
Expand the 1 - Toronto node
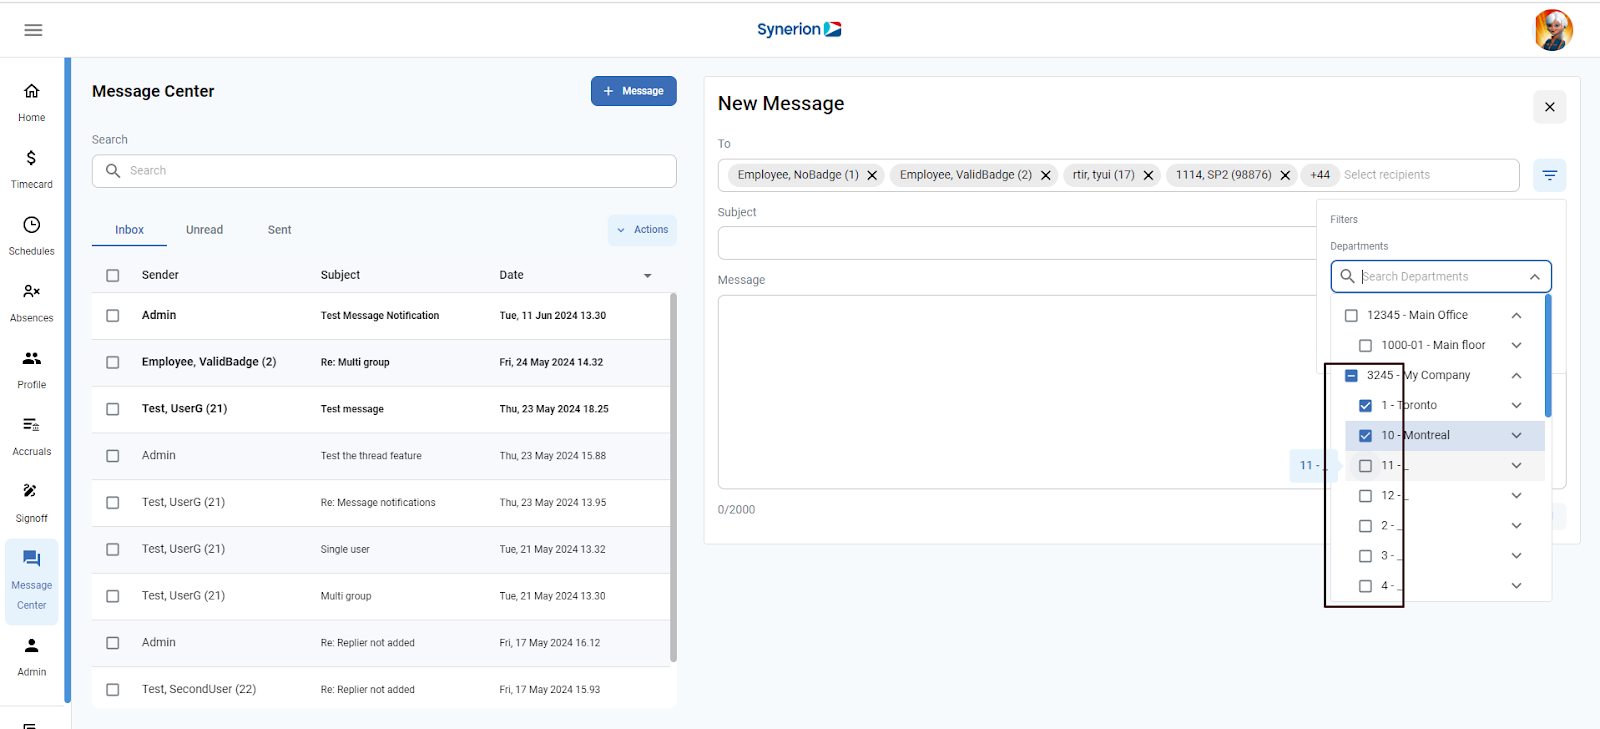[x=1516, y=405]
